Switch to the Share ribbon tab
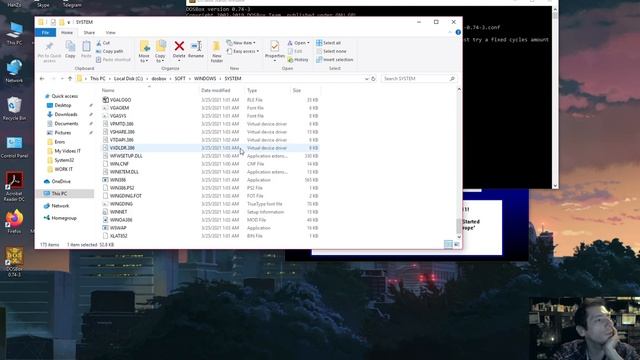This screenshot has width=640, height=360. (x=89, y=33)
